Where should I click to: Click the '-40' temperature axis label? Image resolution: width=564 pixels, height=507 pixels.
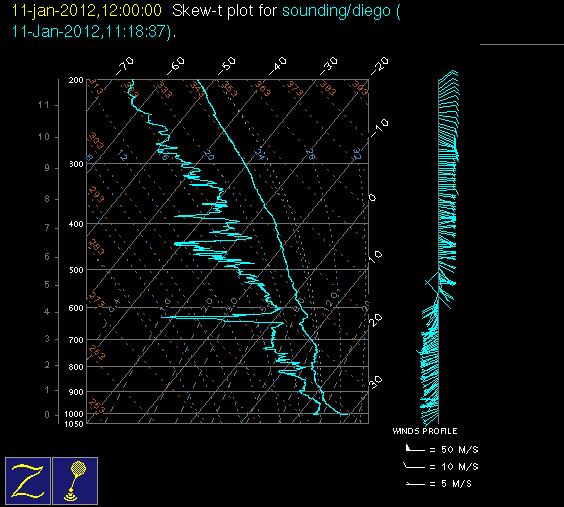278,65
